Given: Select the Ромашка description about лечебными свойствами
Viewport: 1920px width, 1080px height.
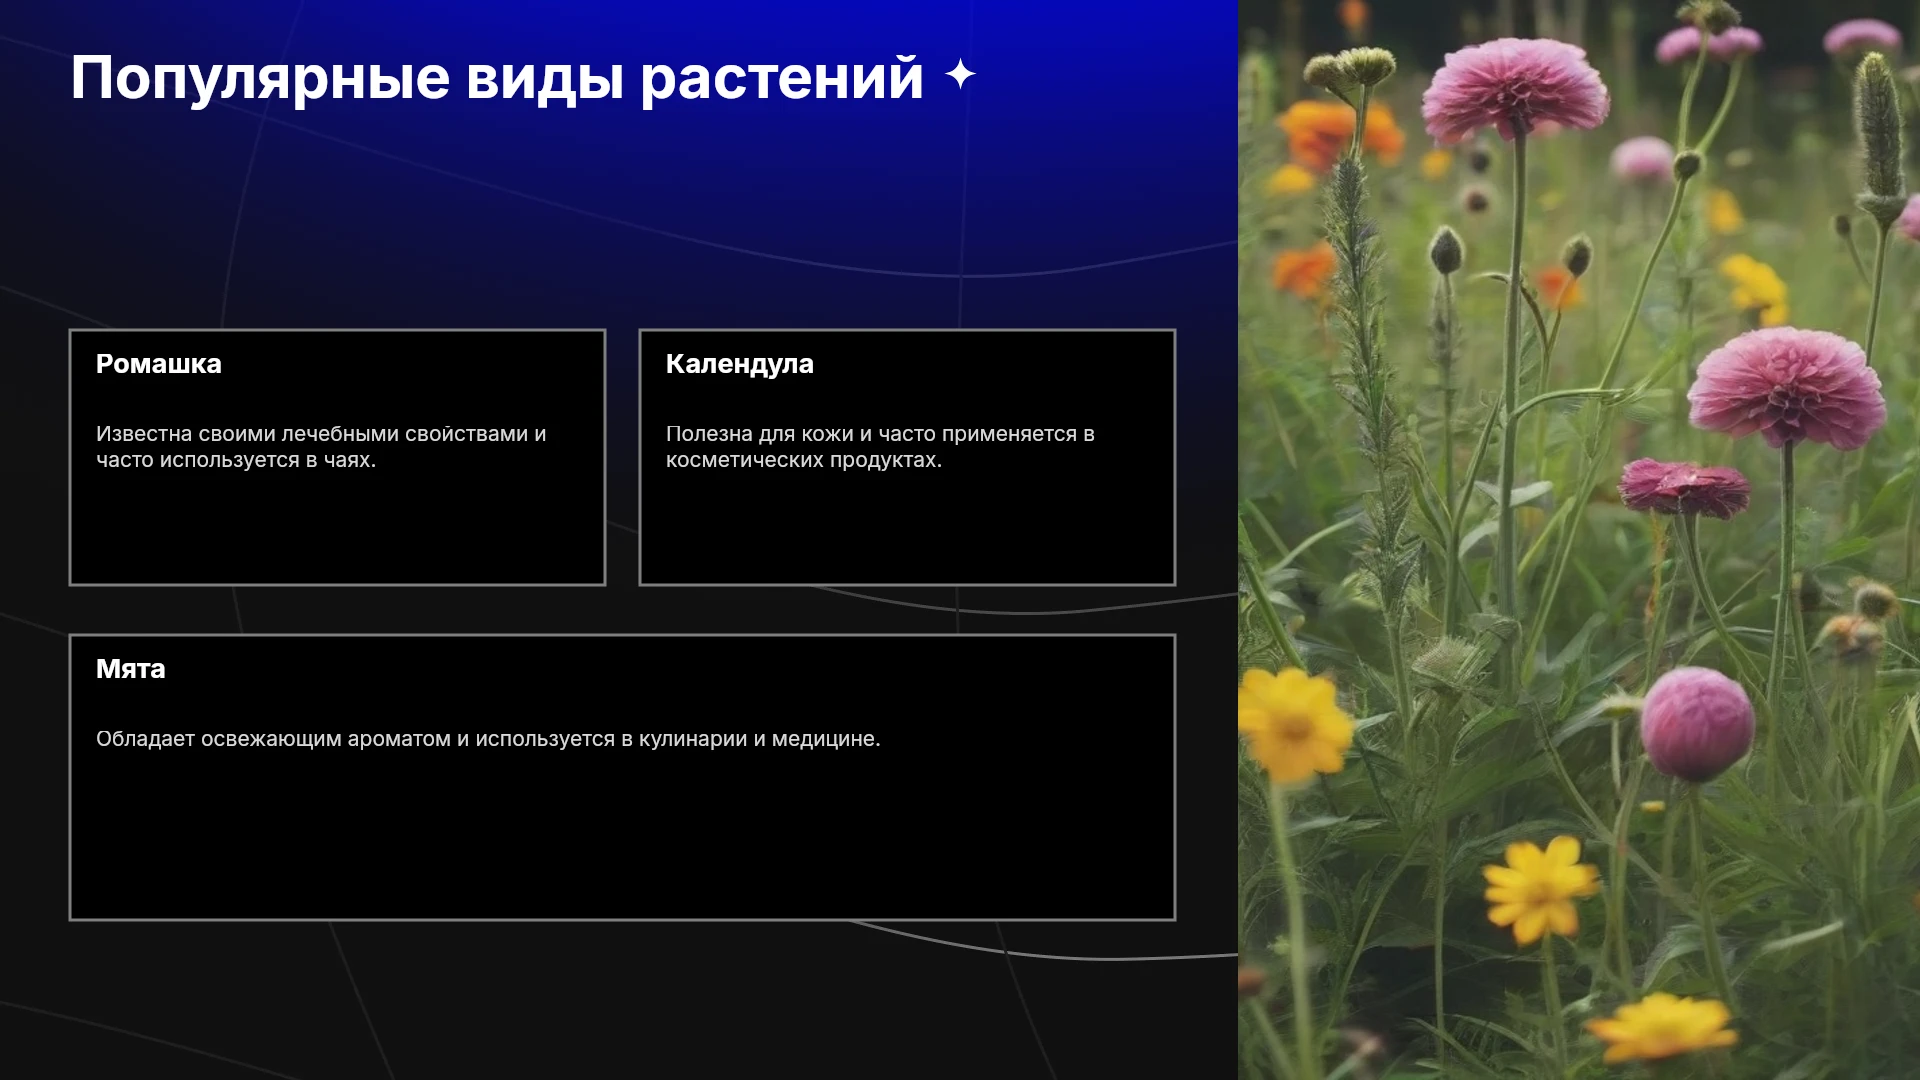Looking at the screenshot, I should coord(321,447).
